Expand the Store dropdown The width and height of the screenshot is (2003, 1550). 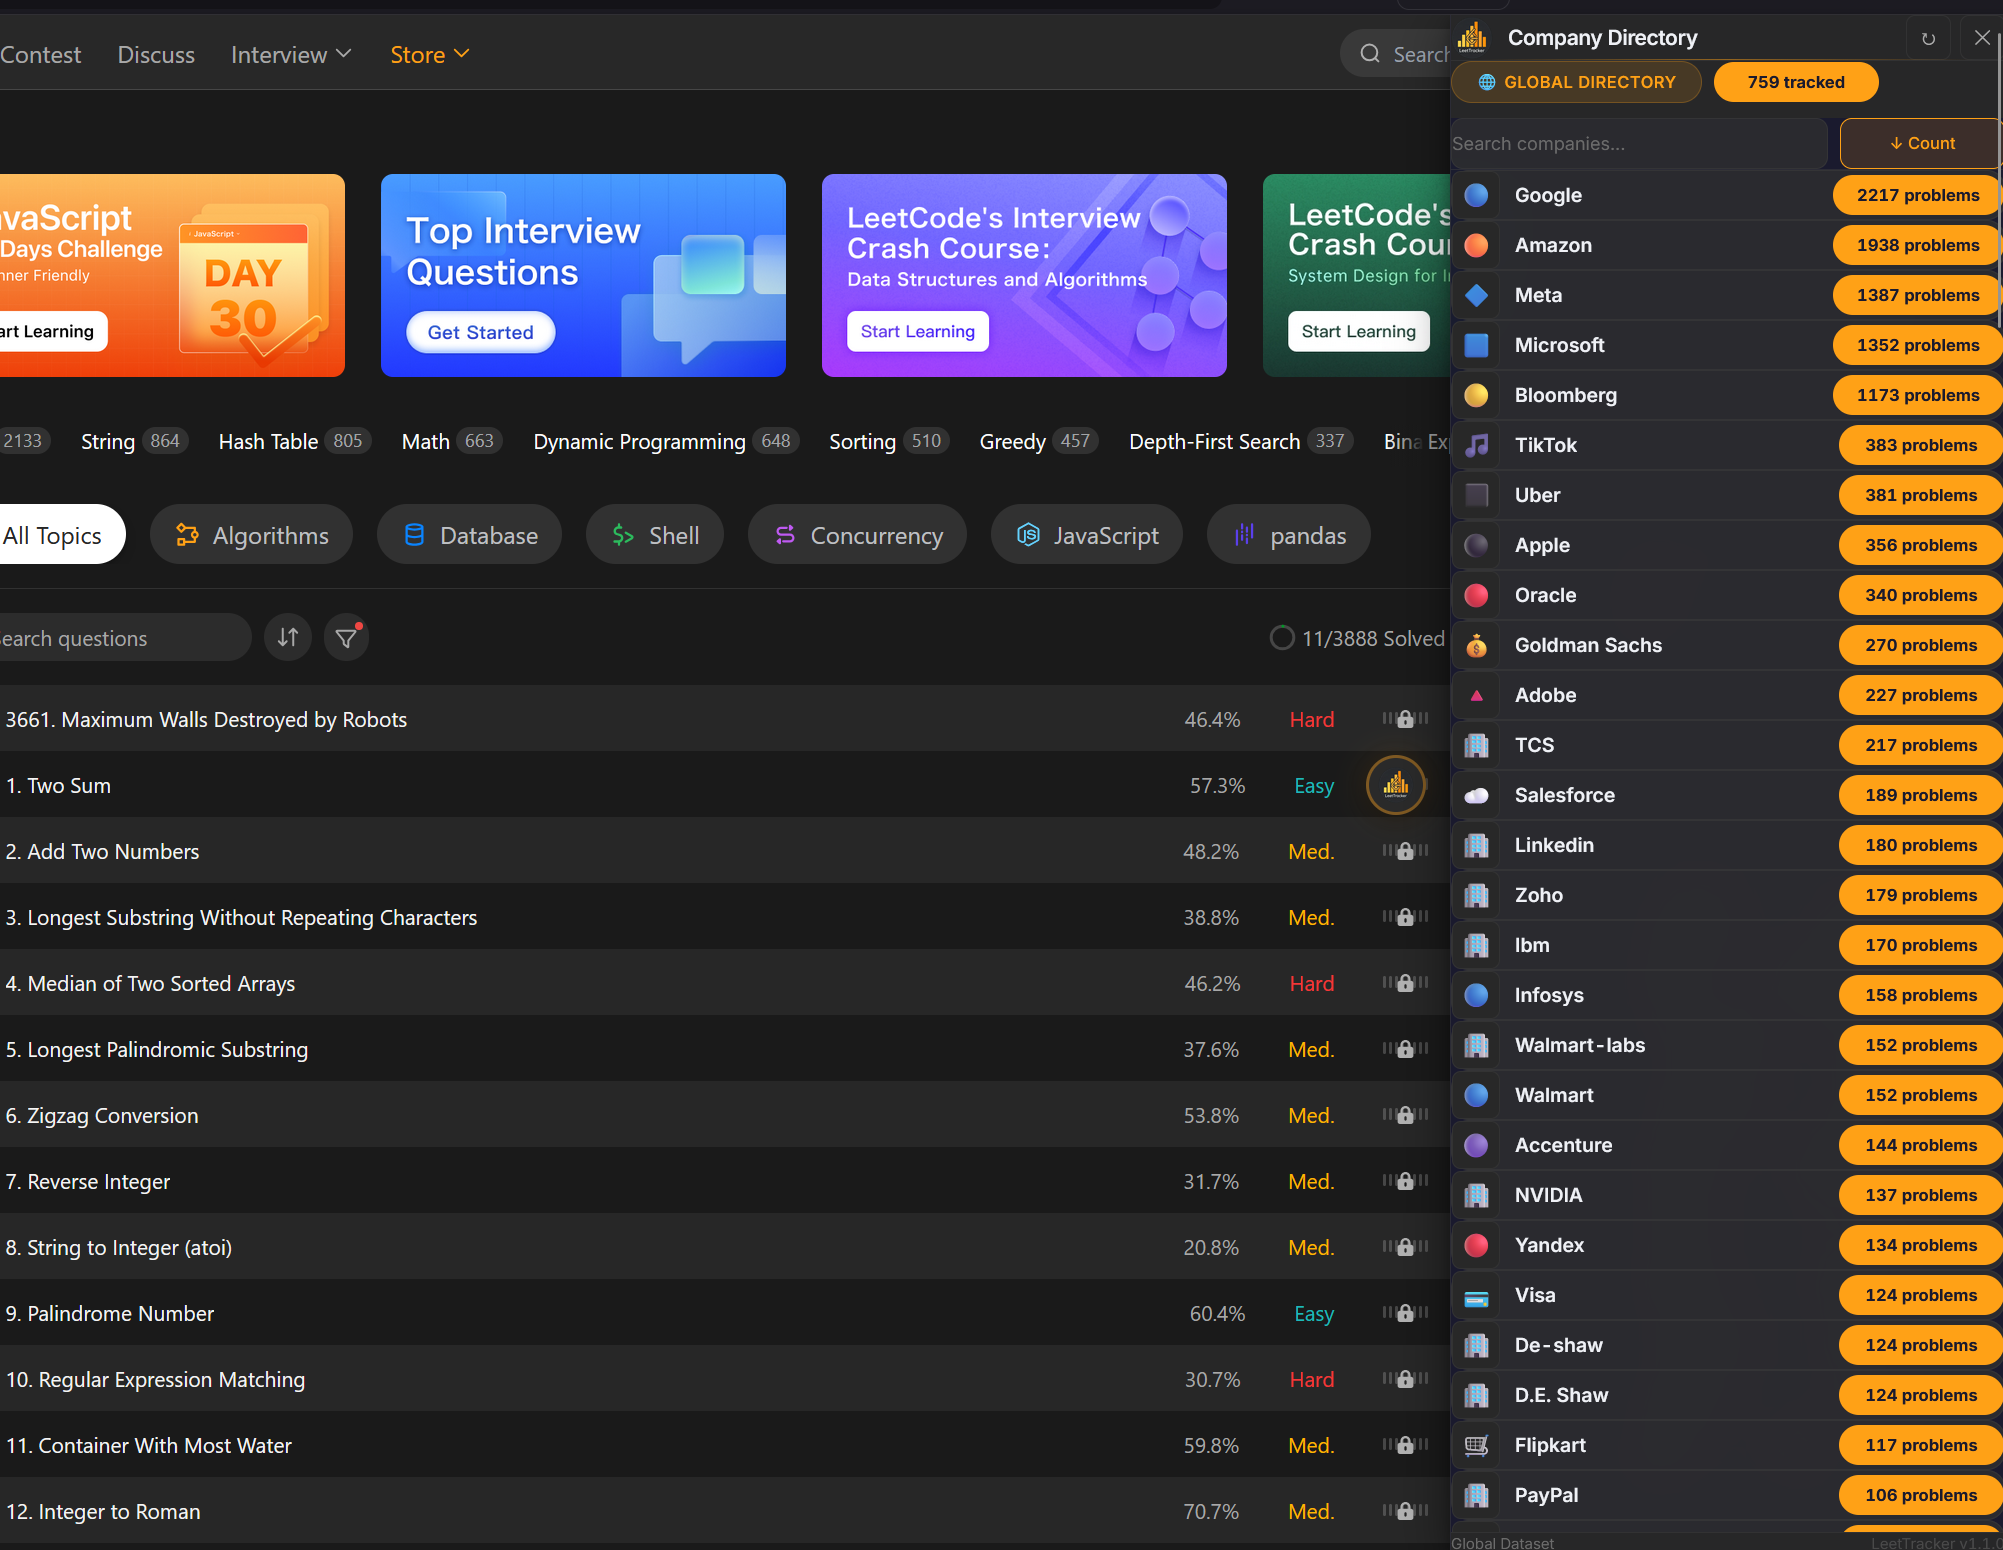pyautogui.click(x=428, y=54)
